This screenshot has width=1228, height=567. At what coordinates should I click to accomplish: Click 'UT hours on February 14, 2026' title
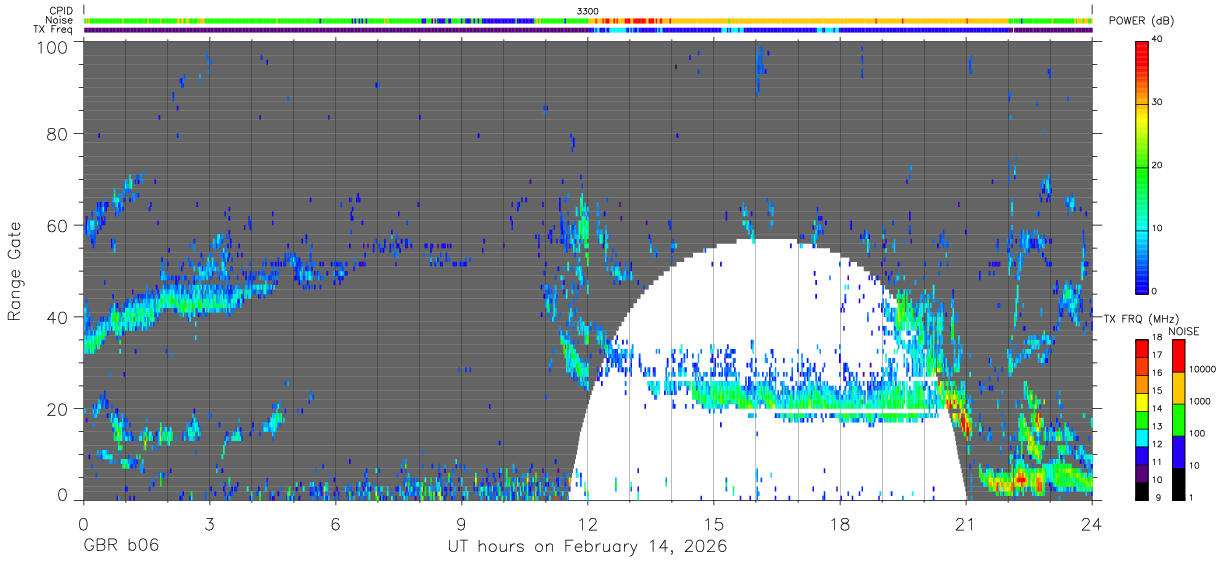[586, 546]
